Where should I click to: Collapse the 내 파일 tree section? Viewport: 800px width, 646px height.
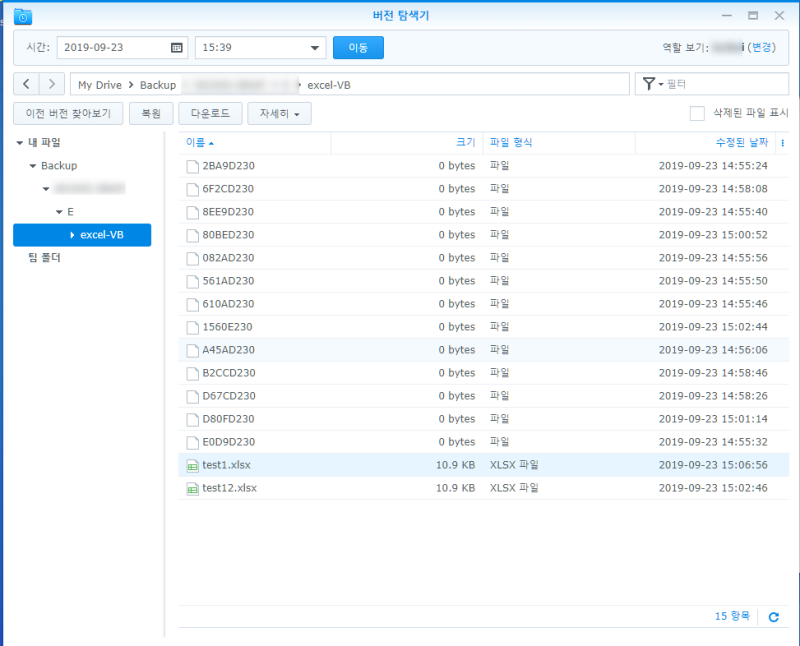click(x=19, y=143)
